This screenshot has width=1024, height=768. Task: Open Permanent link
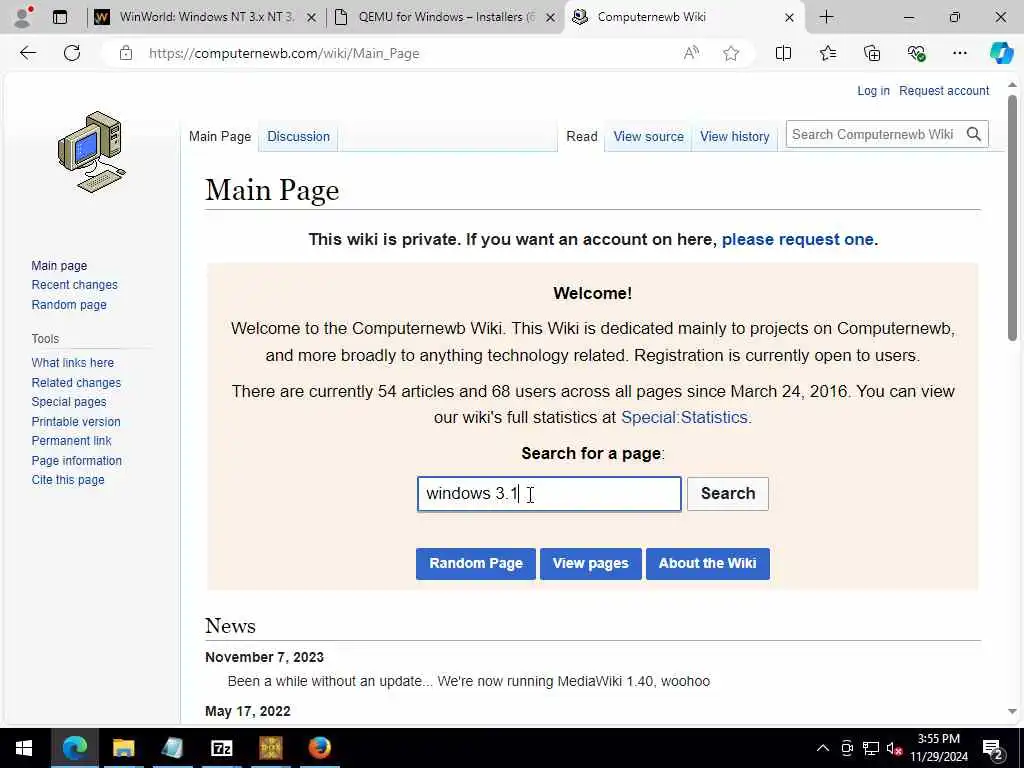click(x=71, y=441)
